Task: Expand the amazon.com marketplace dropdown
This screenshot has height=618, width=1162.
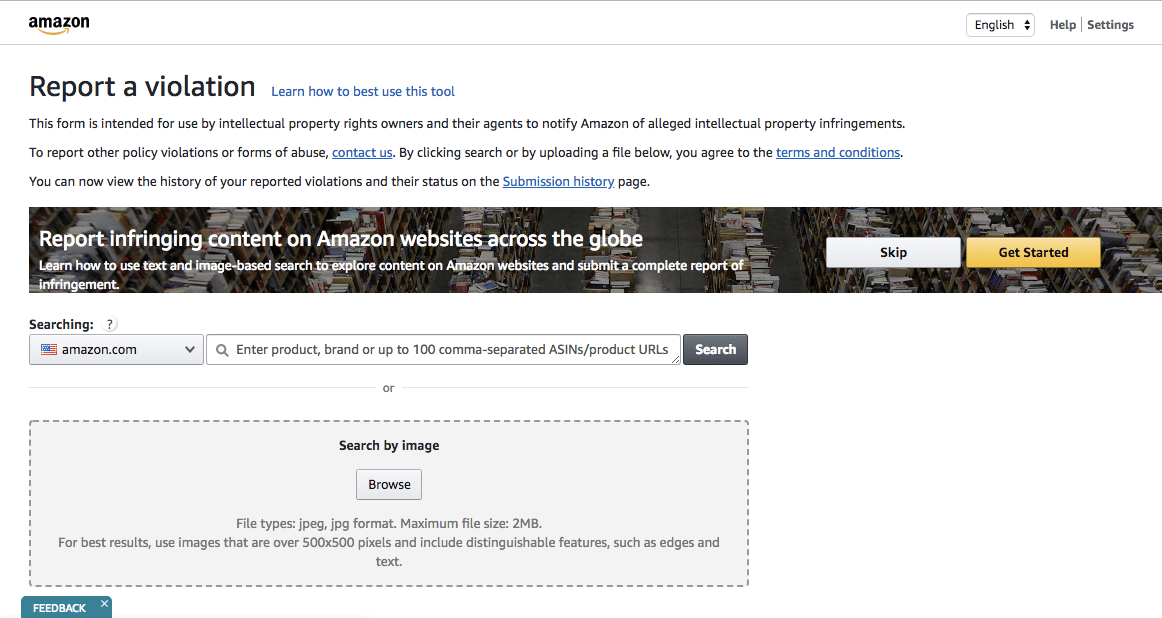Action: tap(116, 350)
